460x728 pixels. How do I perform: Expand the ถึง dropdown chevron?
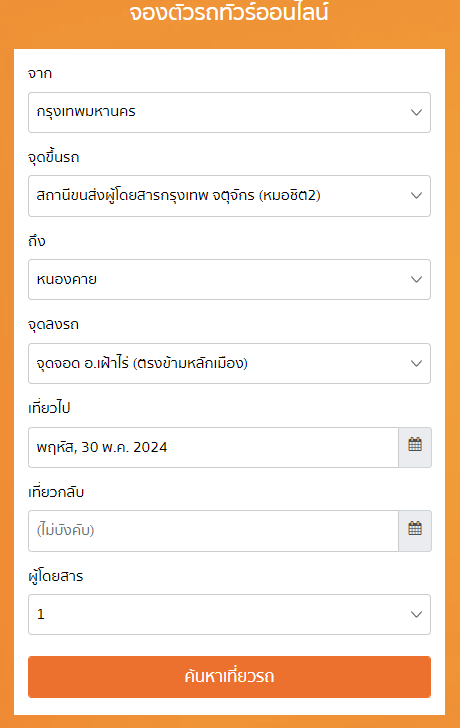point(416,280)
